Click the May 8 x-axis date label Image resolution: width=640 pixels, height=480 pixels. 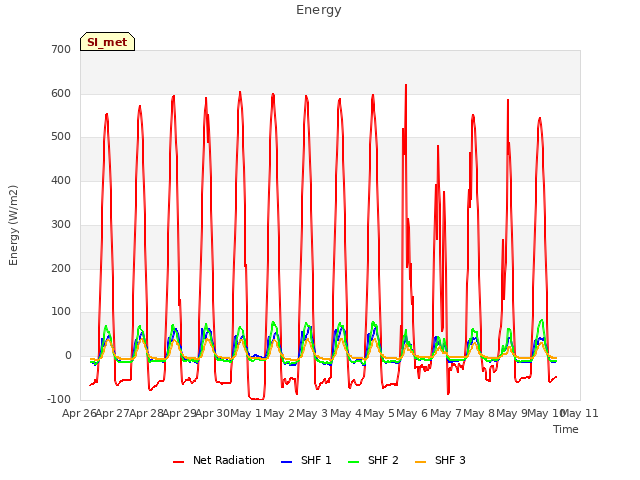tap(479, 413)
